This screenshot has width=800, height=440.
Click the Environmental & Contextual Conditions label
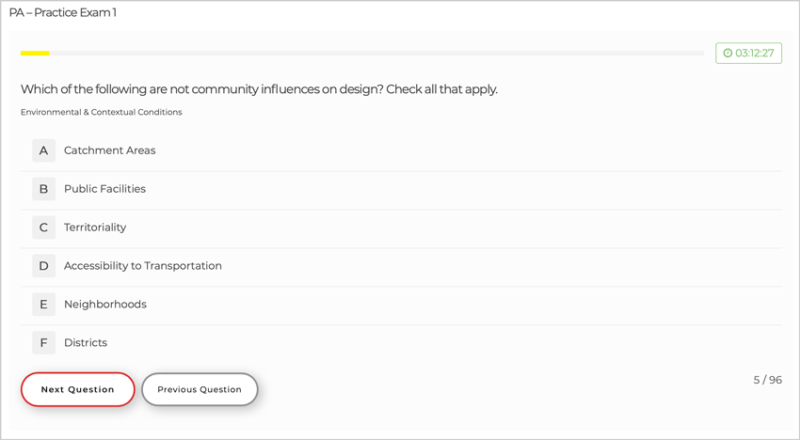click(101, 112)
